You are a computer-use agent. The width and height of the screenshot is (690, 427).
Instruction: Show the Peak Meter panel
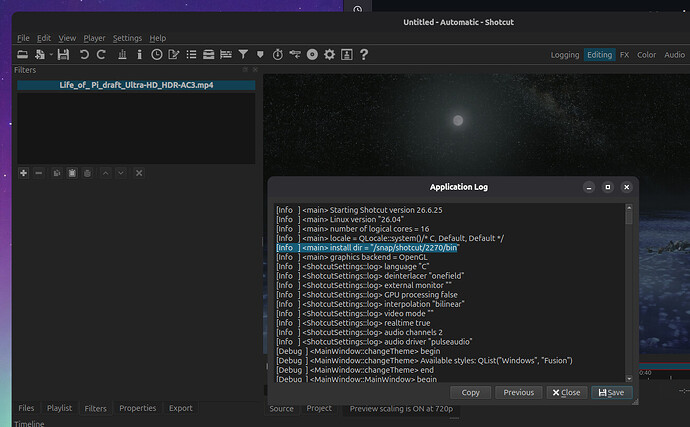(122, 55)
